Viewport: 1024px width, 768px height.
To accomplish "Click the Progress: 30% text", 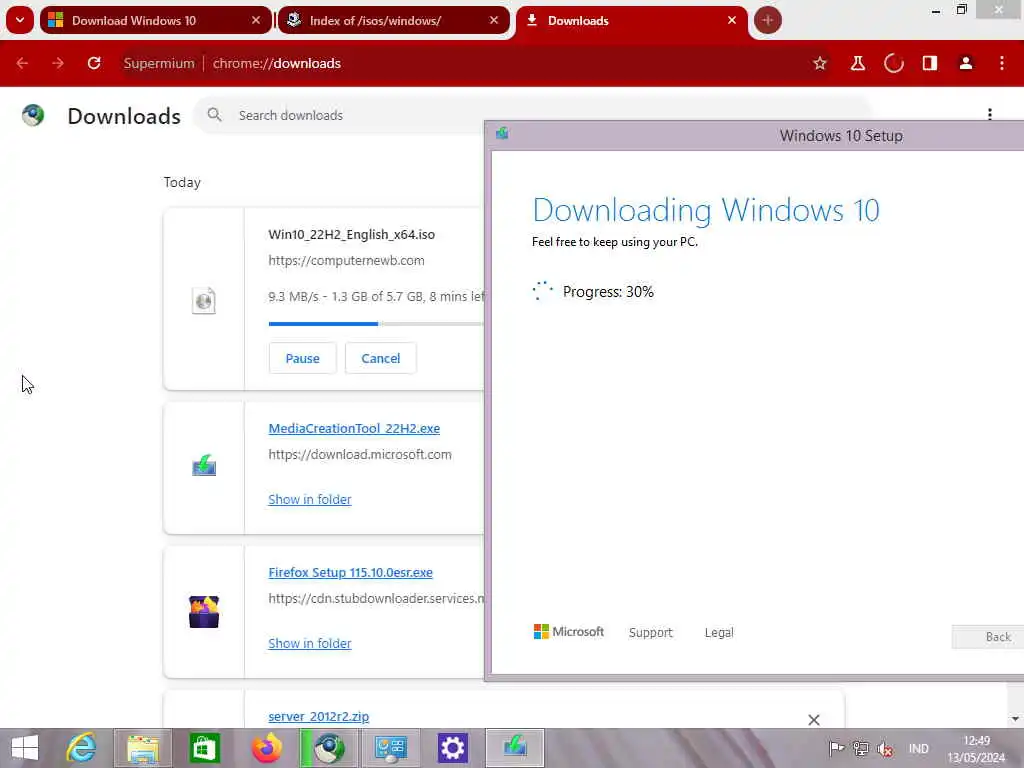I will point(608,292).
